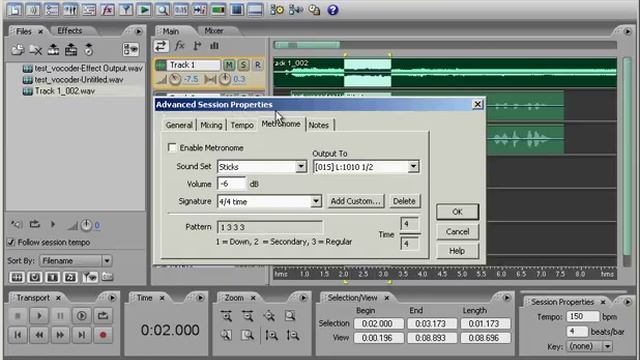This screenshot has width=640, height=360.
Task: Open Selection/View panel options menu arrow
Action: point(506,298)
